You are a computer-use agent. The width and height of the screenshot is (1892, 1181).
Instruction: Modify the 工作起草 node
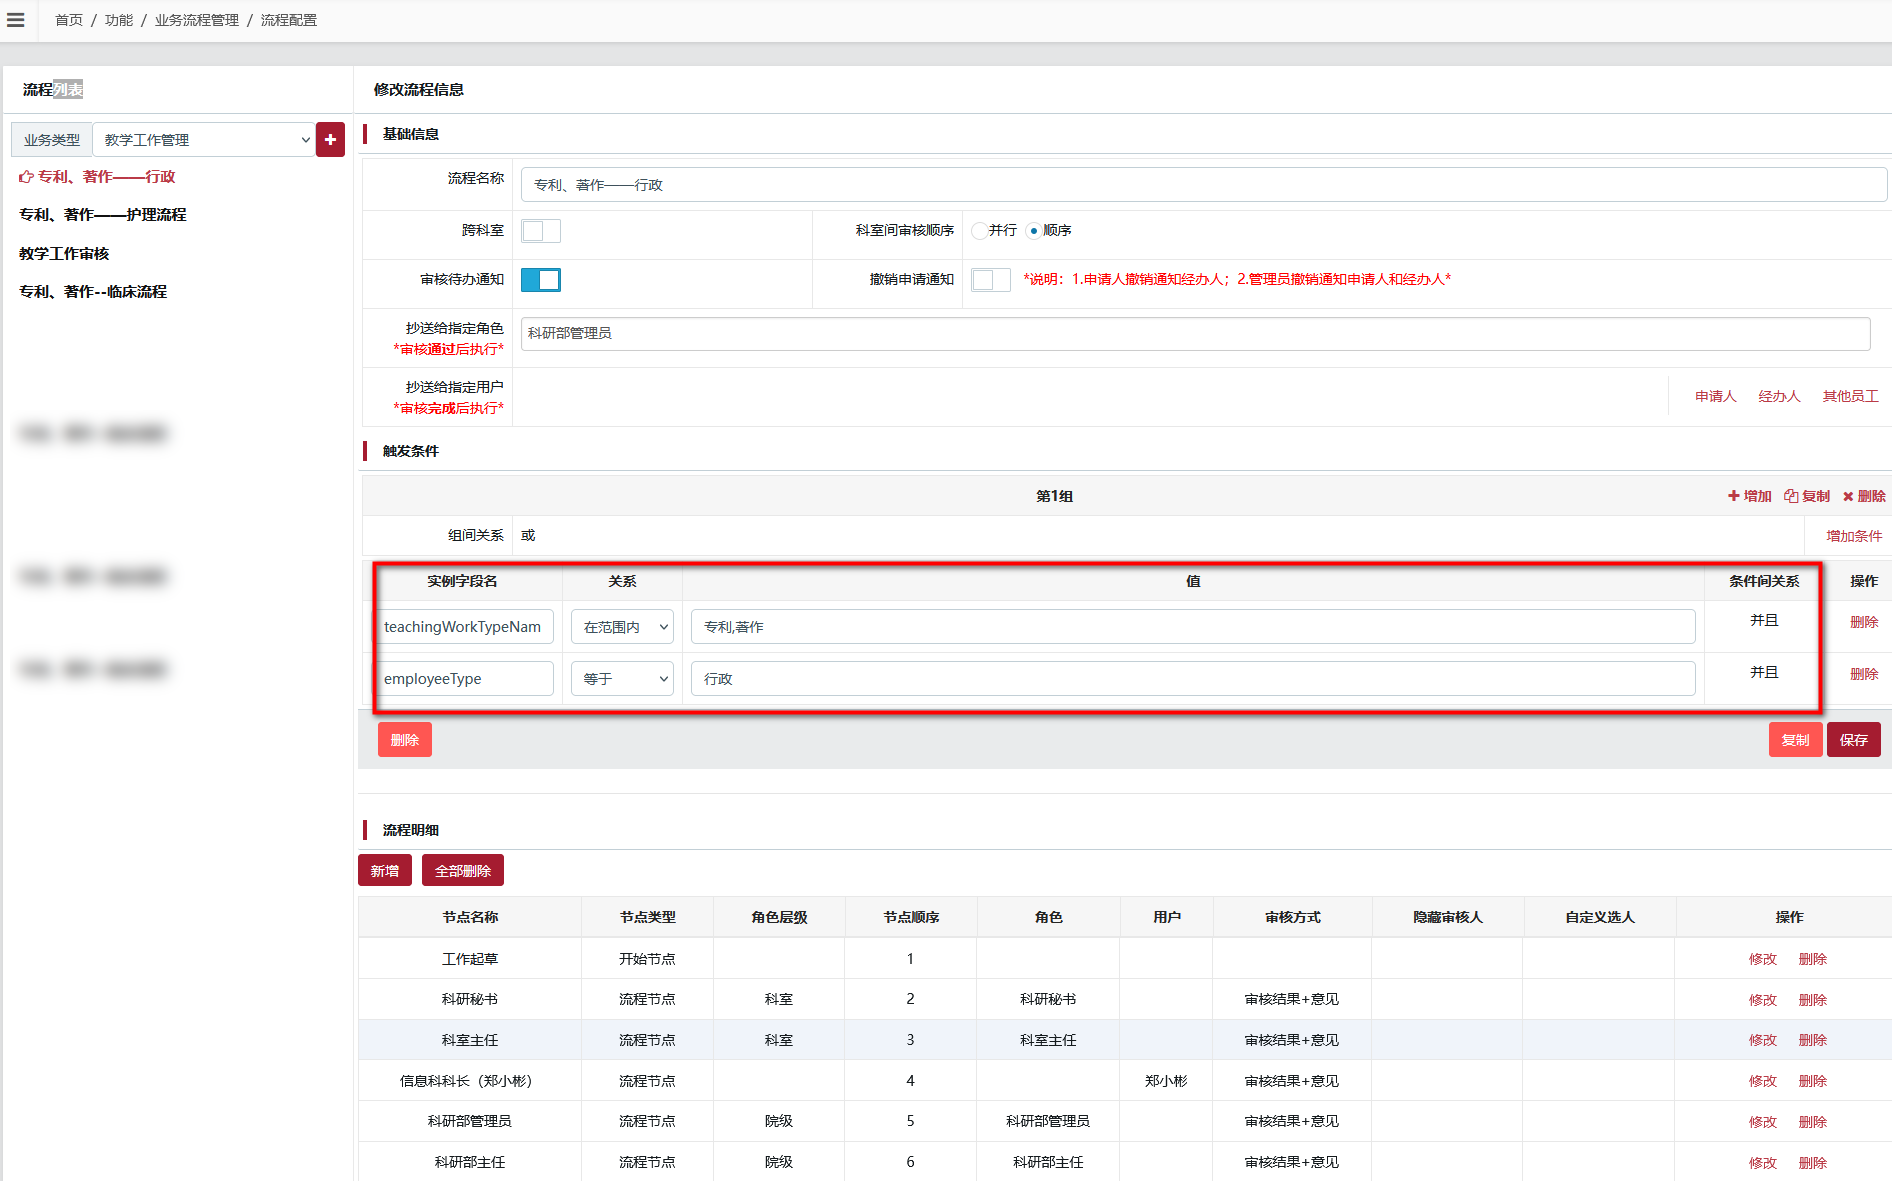coord(1763,959)
